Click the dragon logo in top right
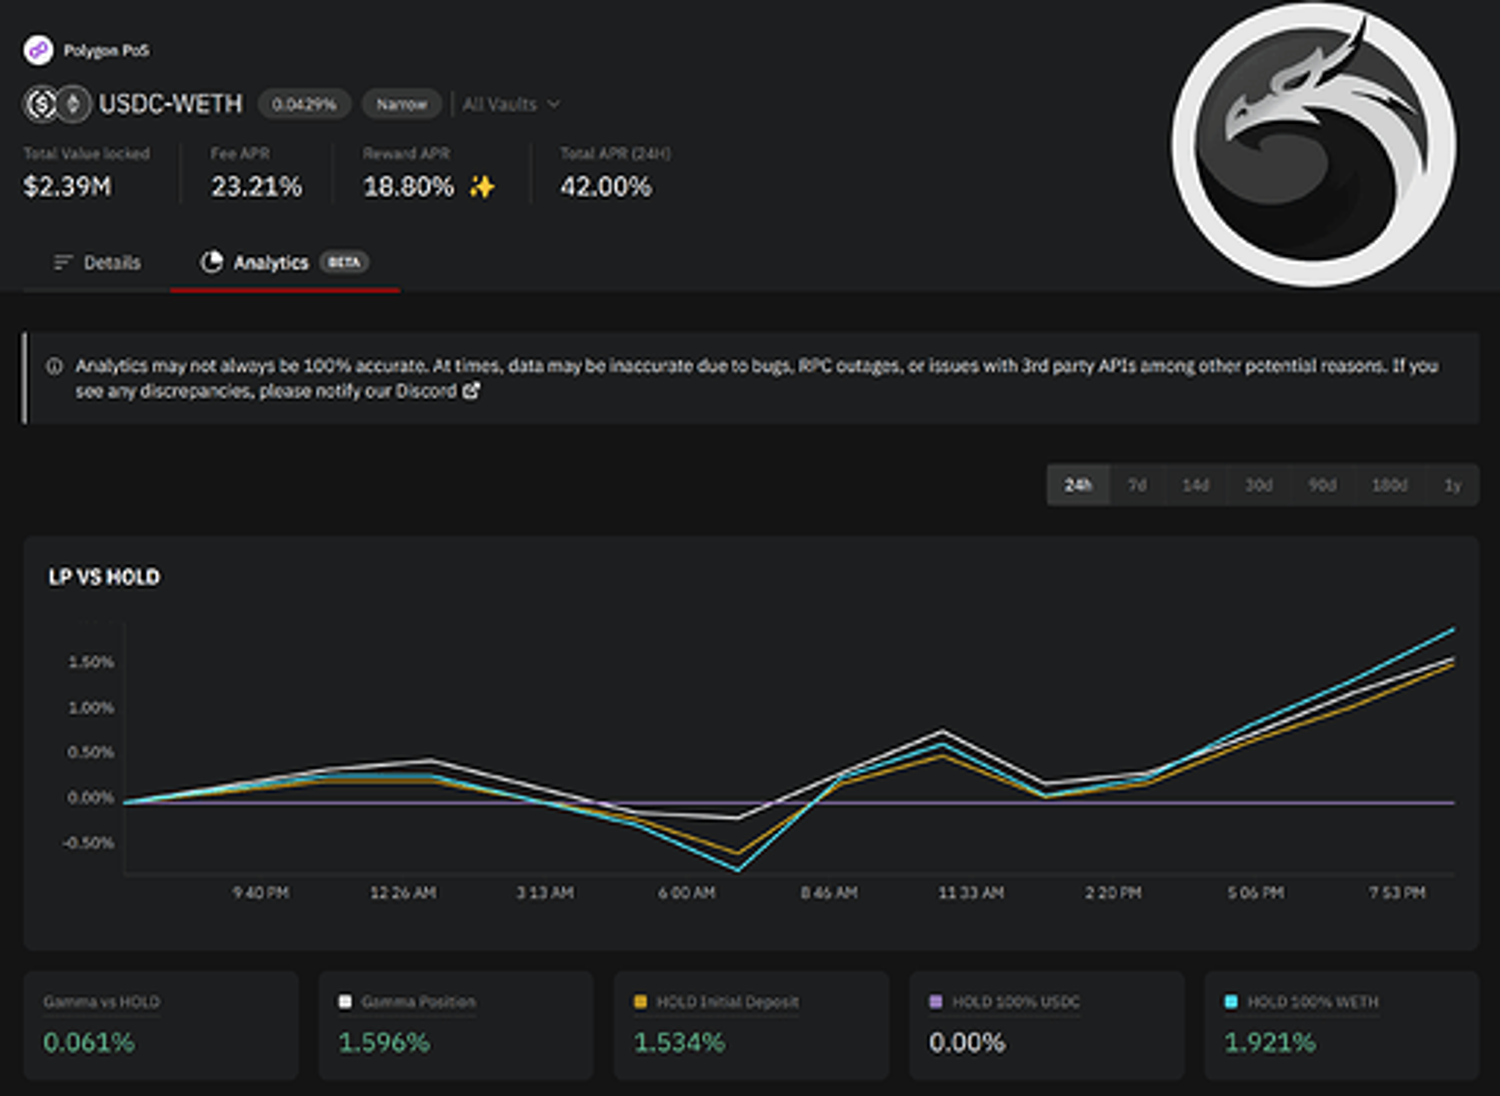This screenshot has width=1500, height=1096. click(1313, 145)
